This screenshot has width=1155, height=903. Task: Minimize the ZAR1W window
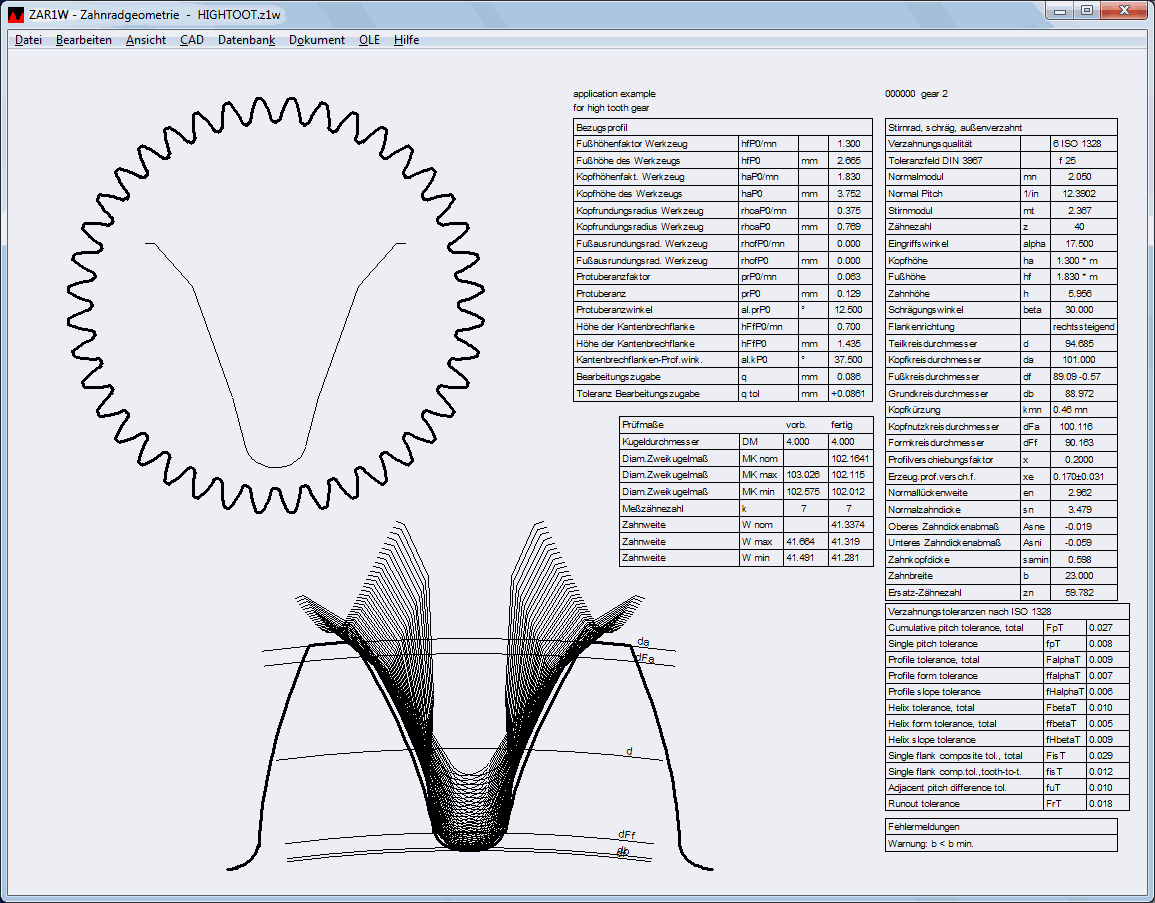pos(1061,9)
